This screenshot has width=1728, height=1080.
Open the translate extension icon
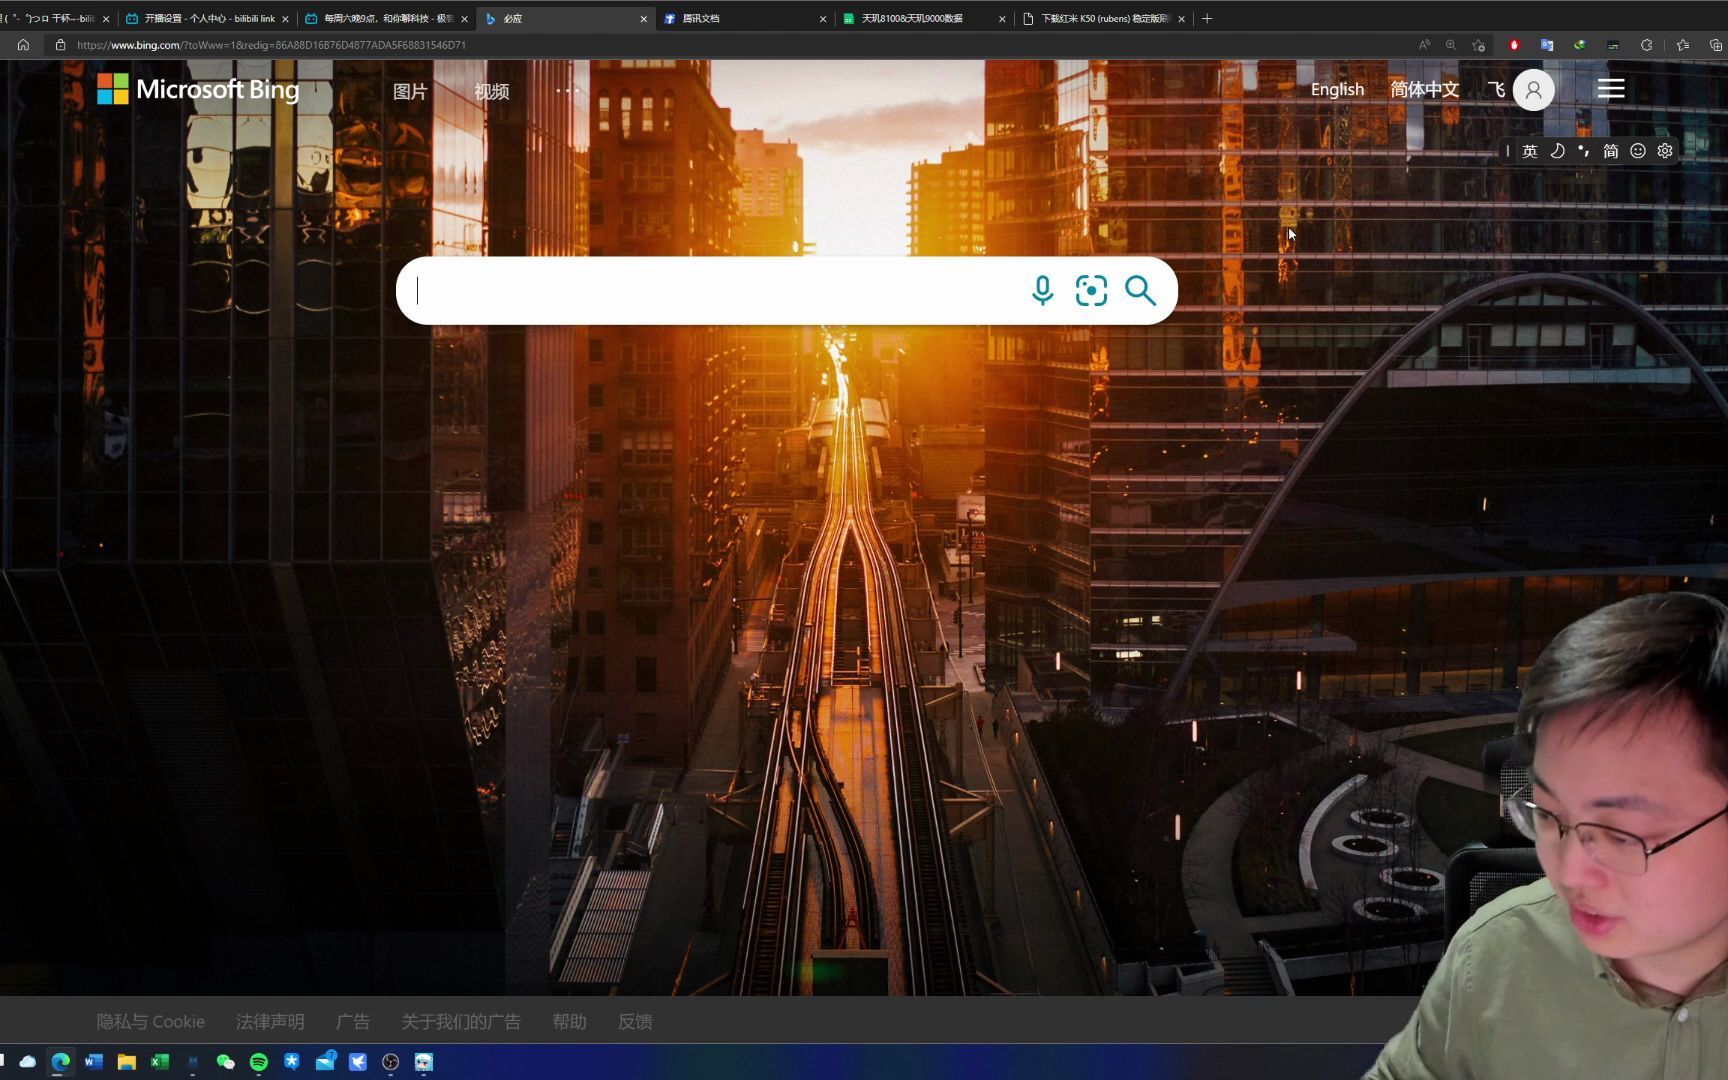1547,45
